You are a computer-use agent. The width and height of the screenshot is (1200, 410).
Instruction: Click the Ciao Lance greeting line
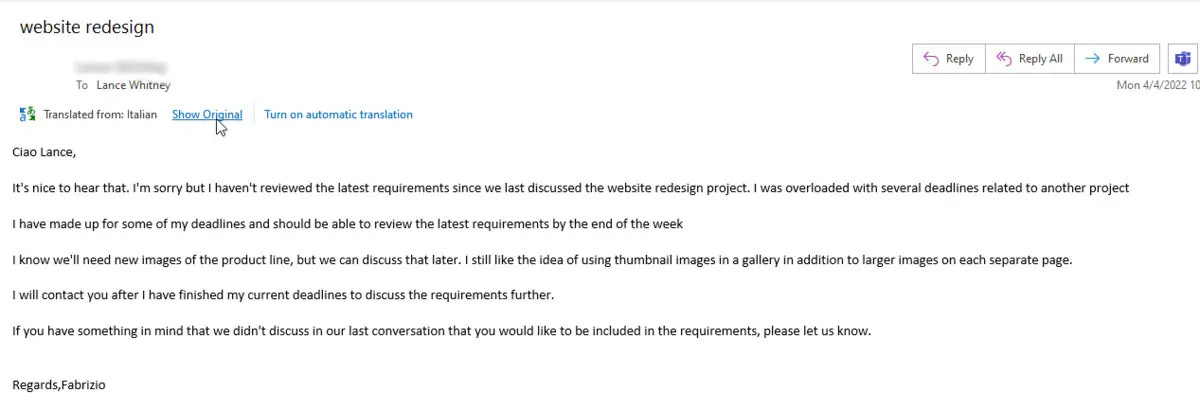pyautogui.click(x=44, y=152)
